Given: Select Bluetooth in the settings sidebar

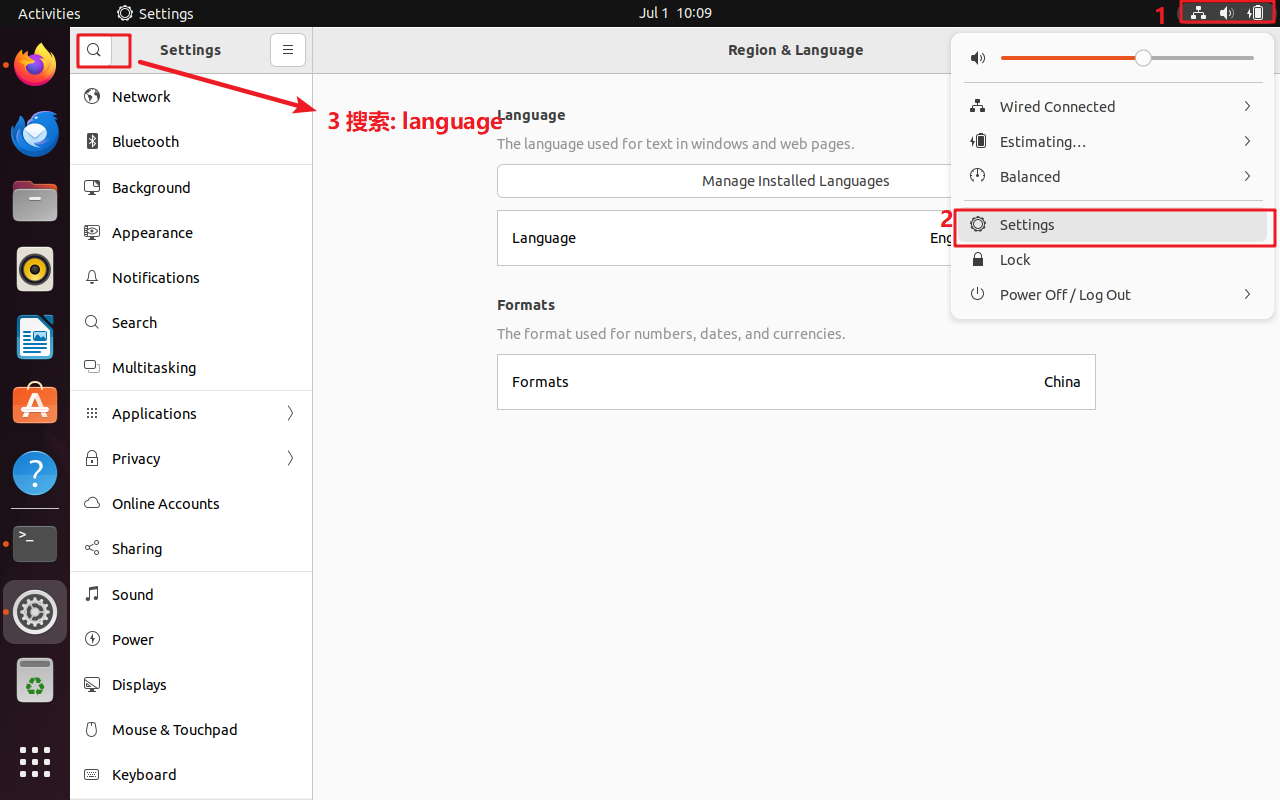Looking at the screenshot, I should coord(145,142).
